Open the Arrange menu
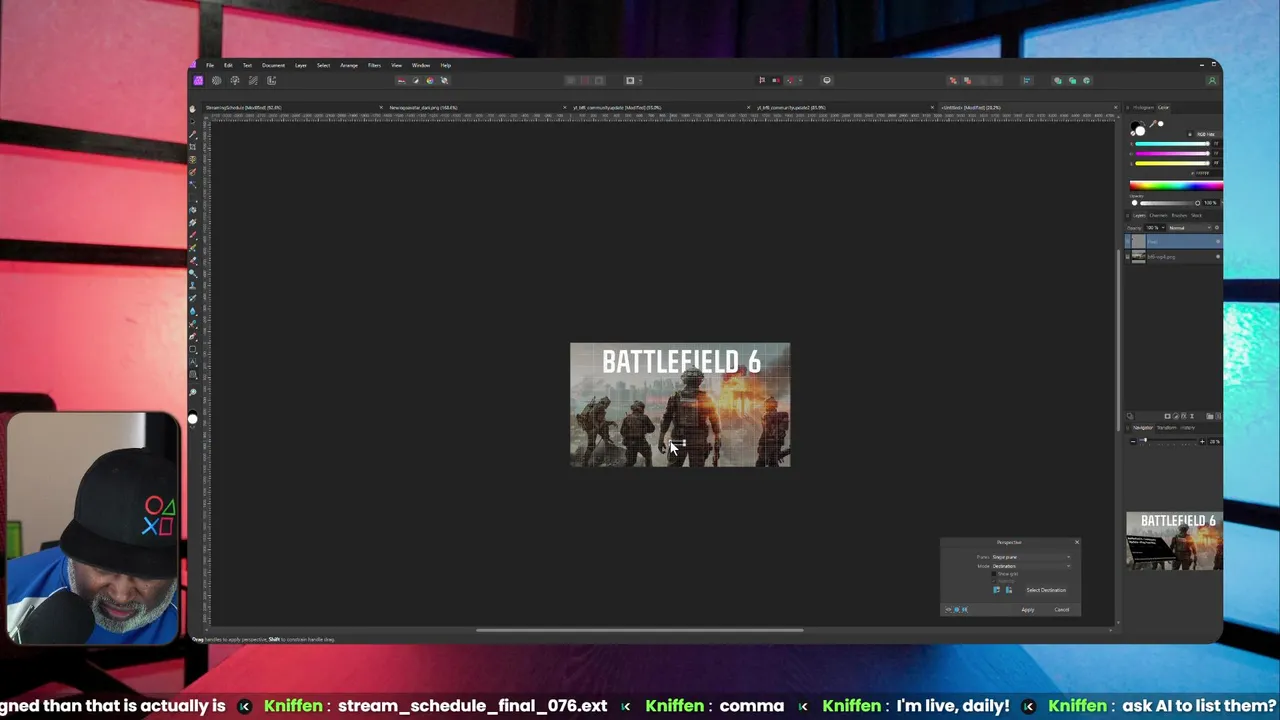 (x=349, y=65)
